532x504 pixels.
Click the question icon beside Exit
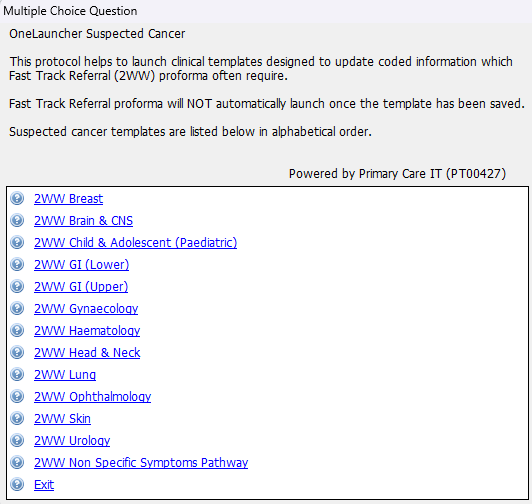(x=17, y=484)
